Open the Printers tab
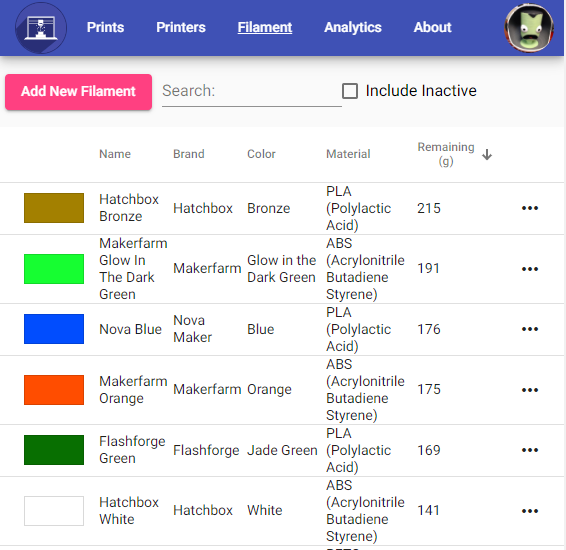566x550 pixels. click(x=181, y=27)
